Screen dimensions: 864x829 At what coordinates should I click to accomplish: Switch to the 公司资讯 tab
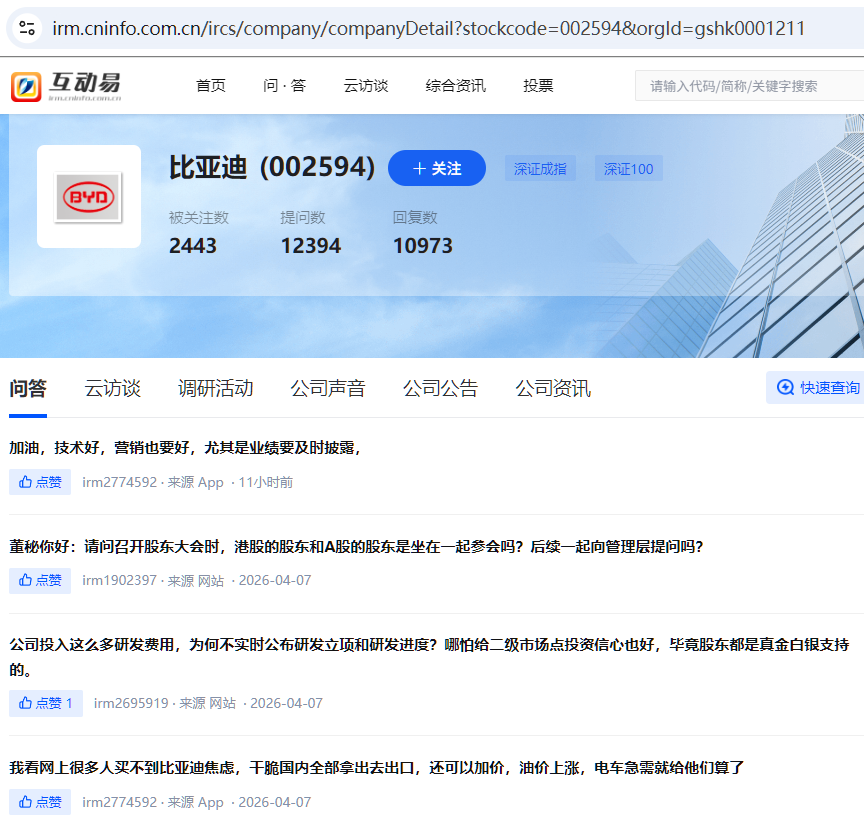click(553, 389)
